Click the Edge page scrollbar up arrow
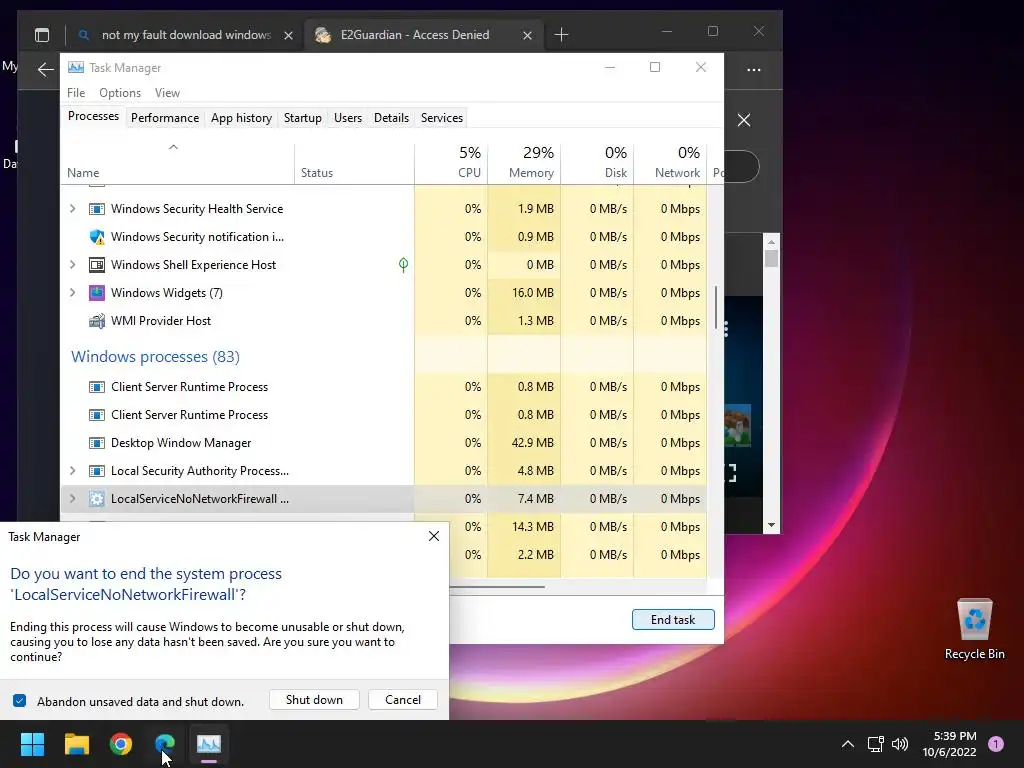Image resolution: width=1024 pixels, height=768 pixels. point(771,242)
